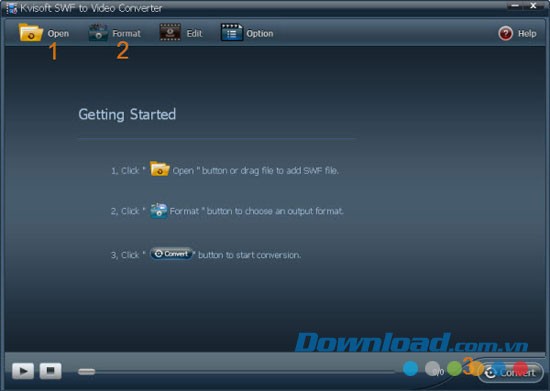Click the folder icon in instruction step 1
This screenshot has height=391, width=550.
pos(160,169)
